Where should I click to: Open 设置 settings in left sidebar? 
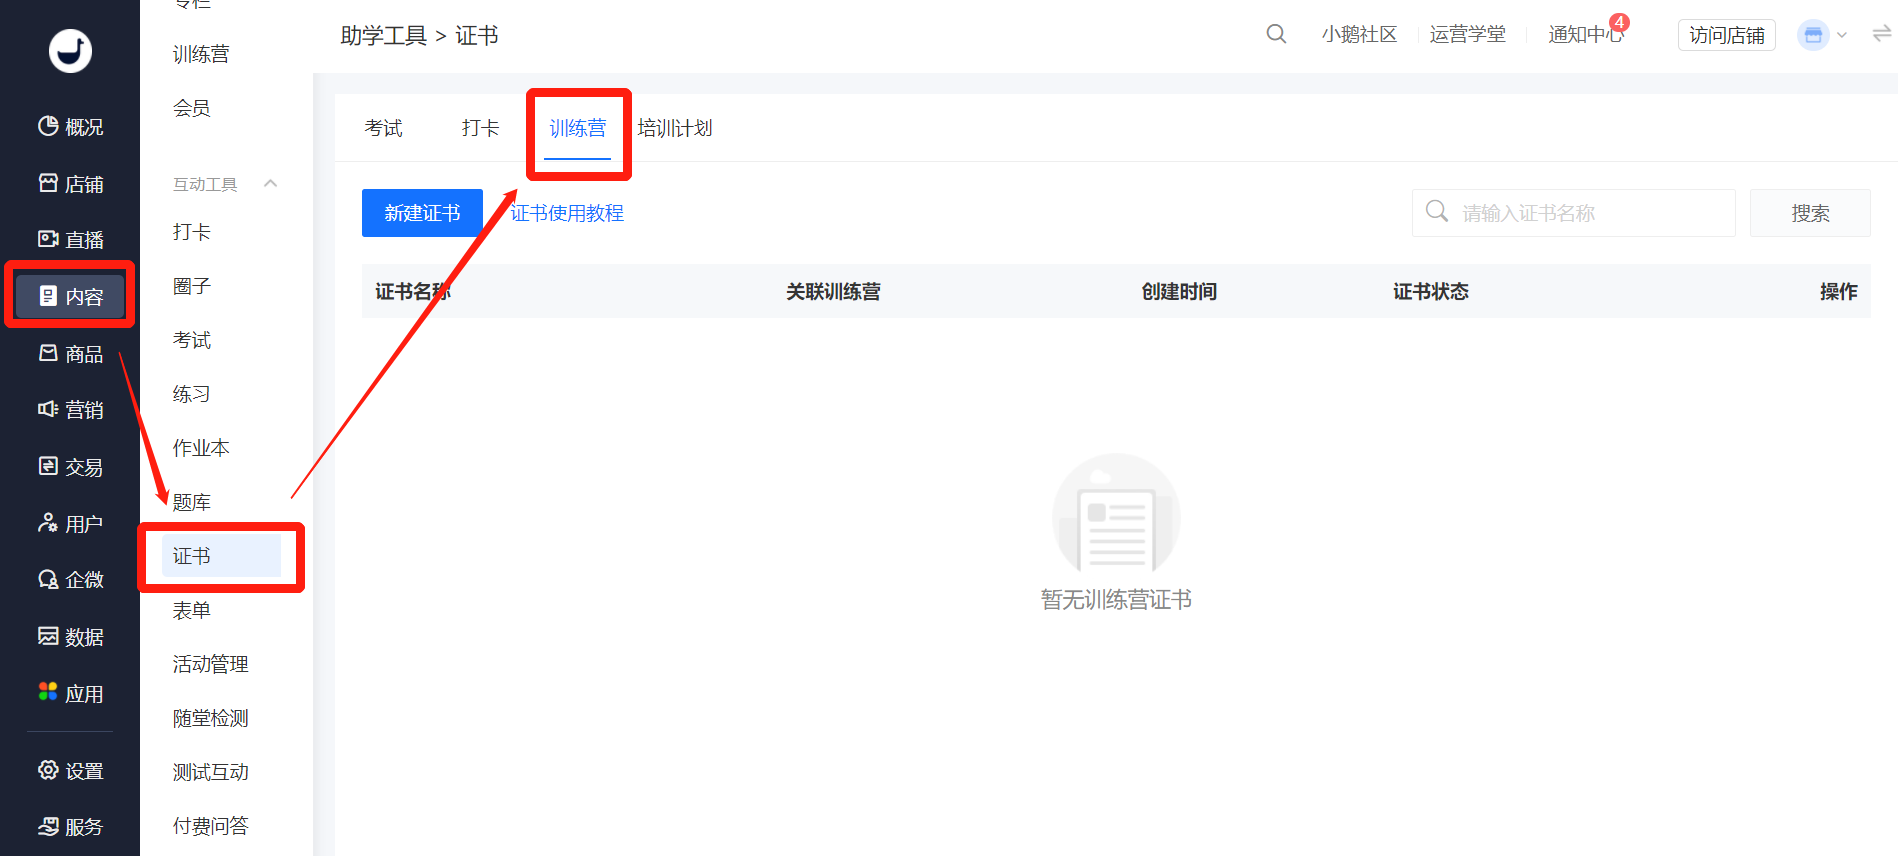(x=70, y=771)
